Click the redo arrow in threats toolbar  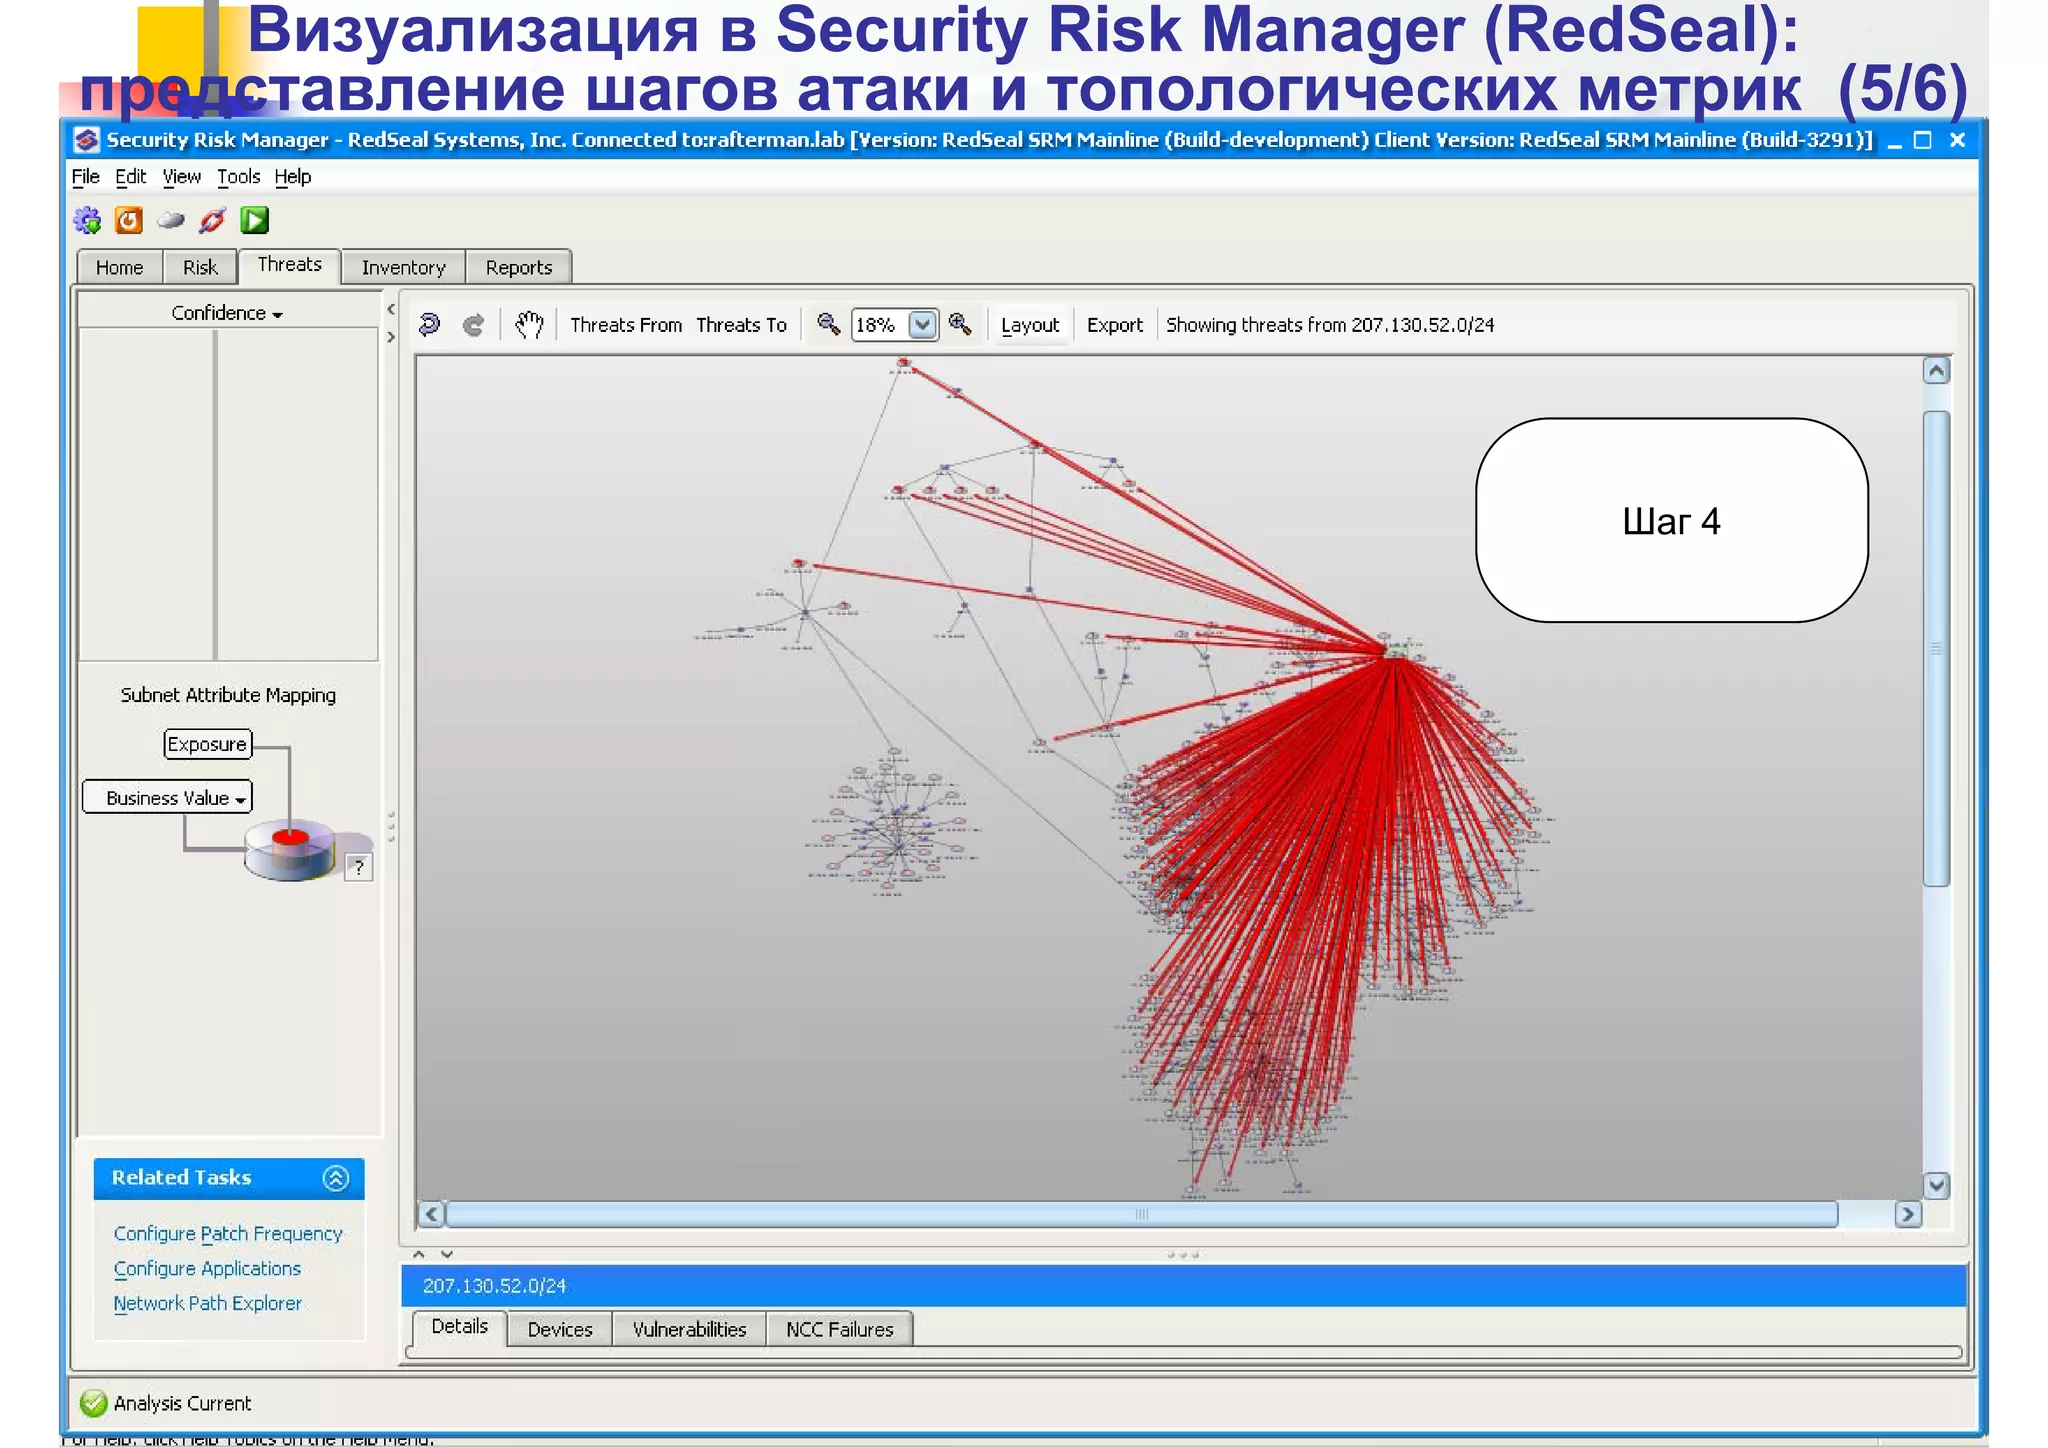pyautogui.click(x=474, y=324)
